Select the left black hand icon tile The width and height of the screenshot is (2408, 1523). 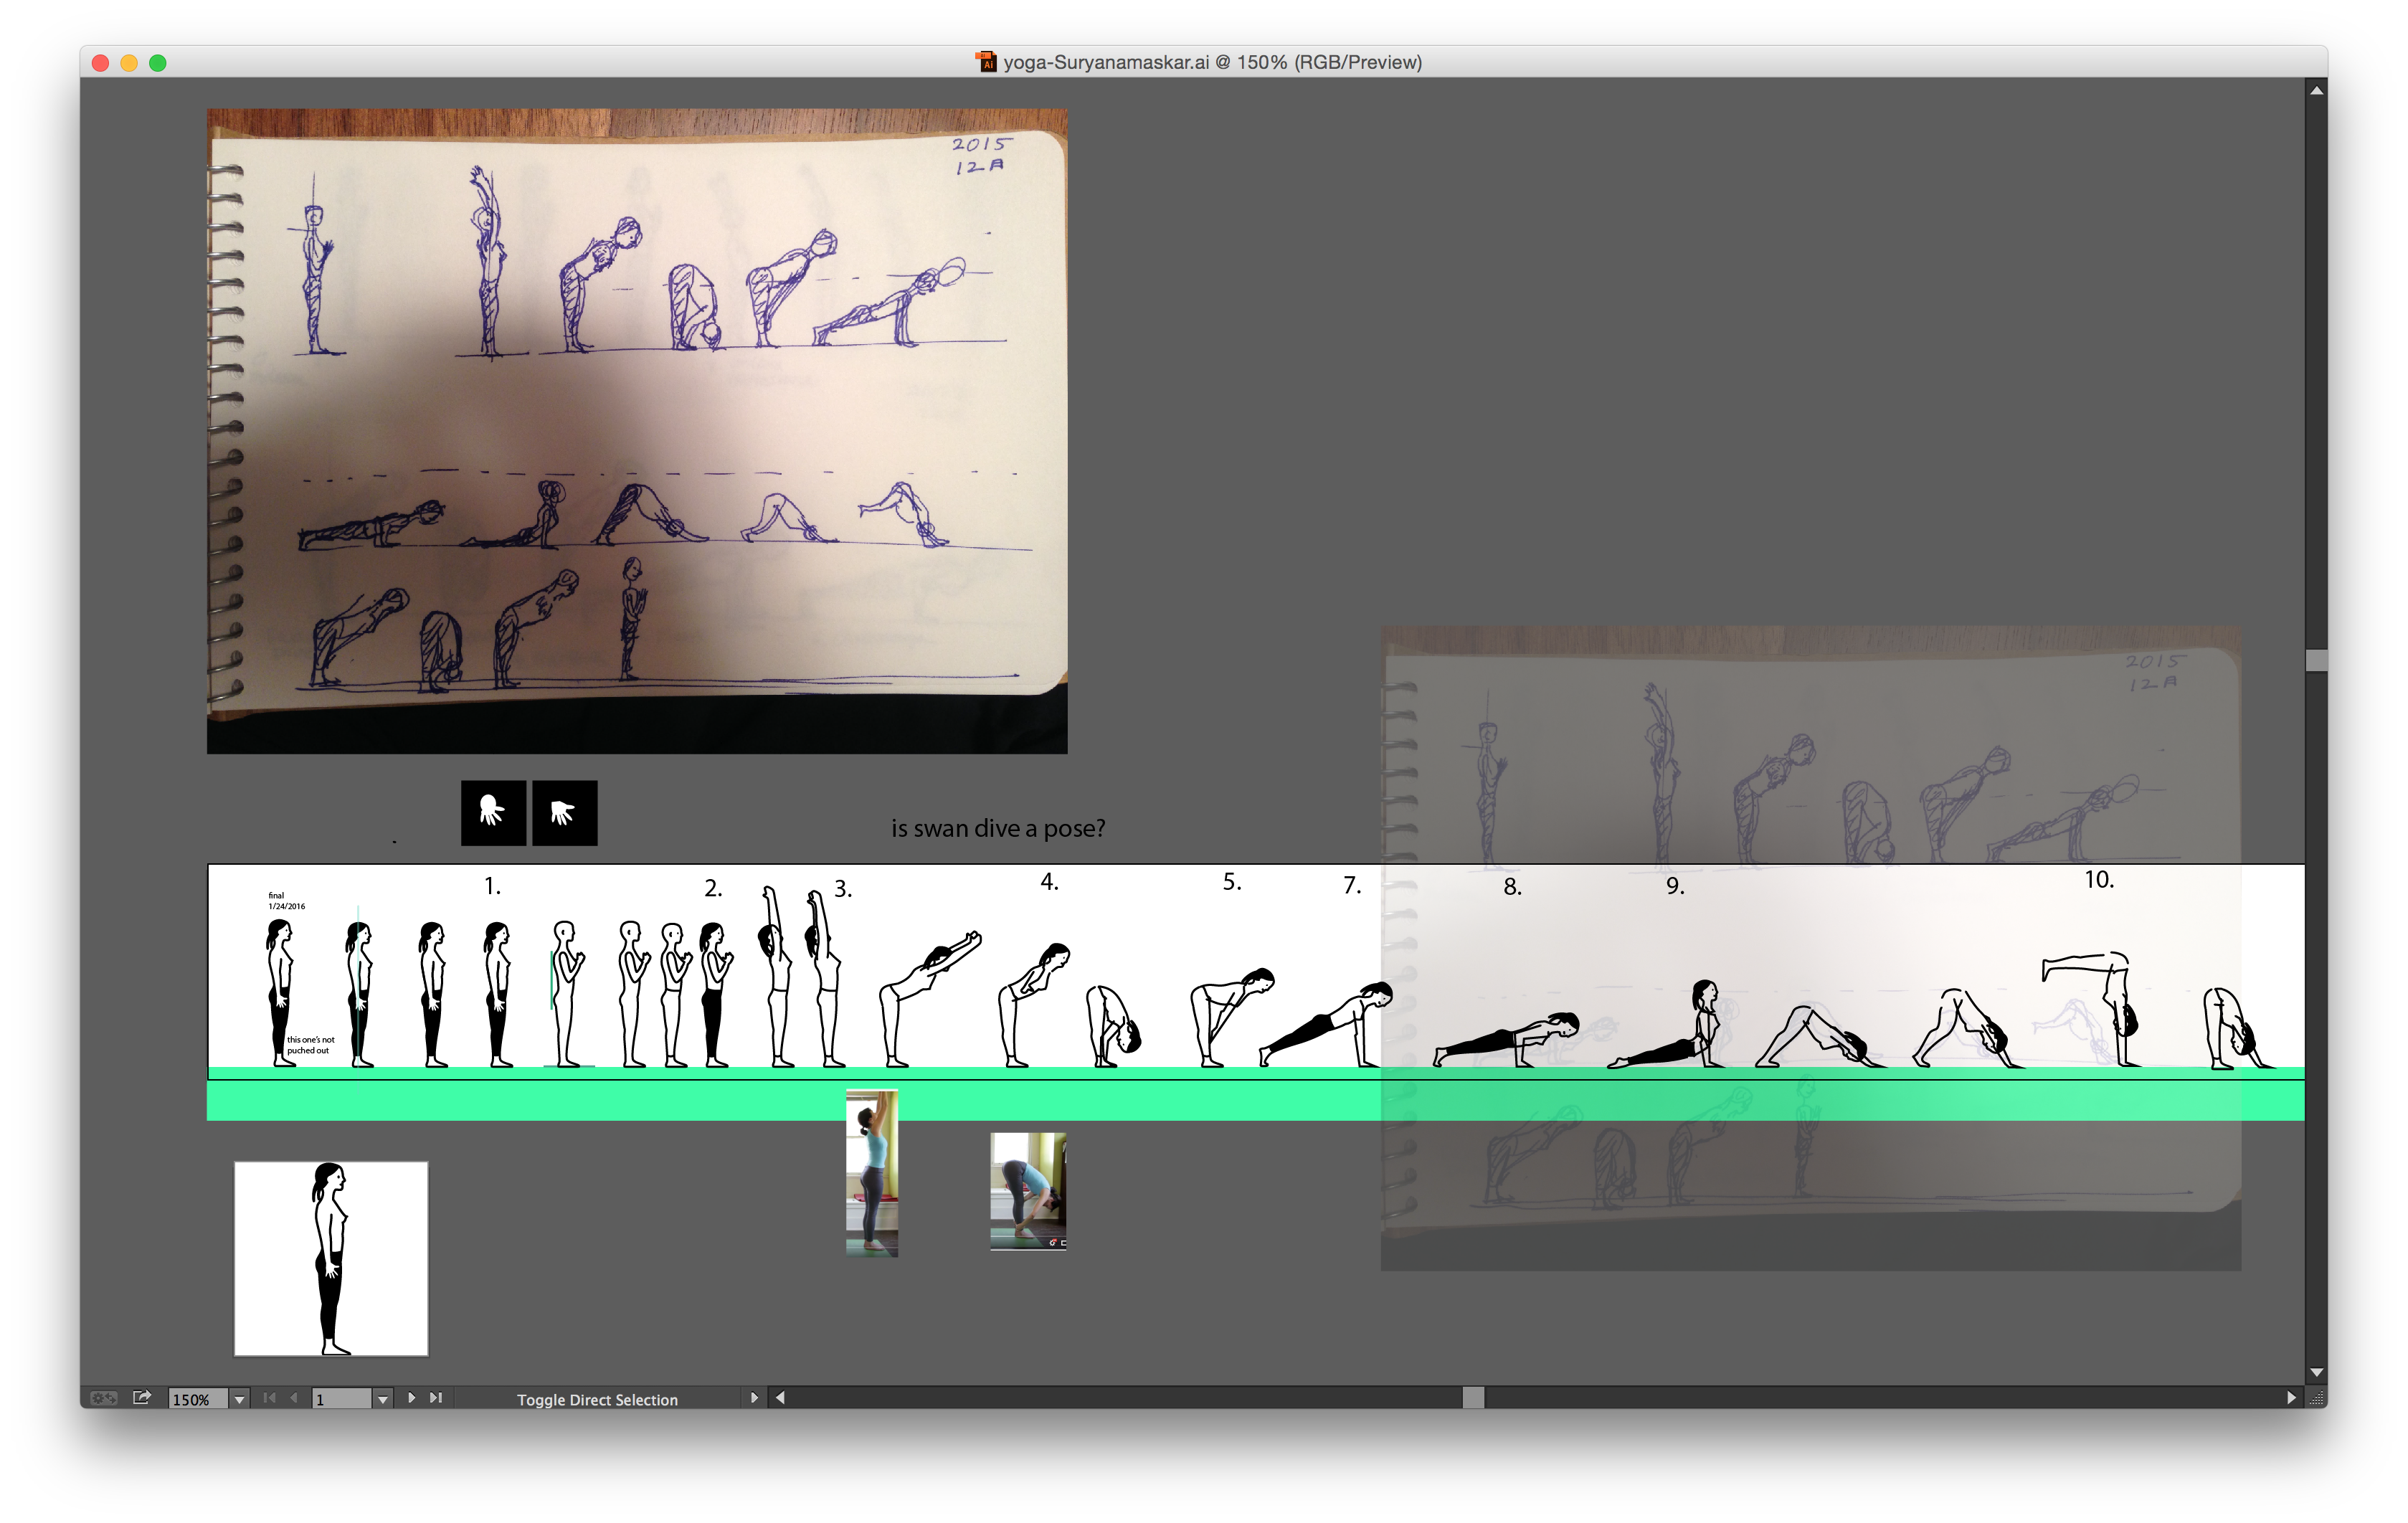pyautogui.click(x=493, y=813)
